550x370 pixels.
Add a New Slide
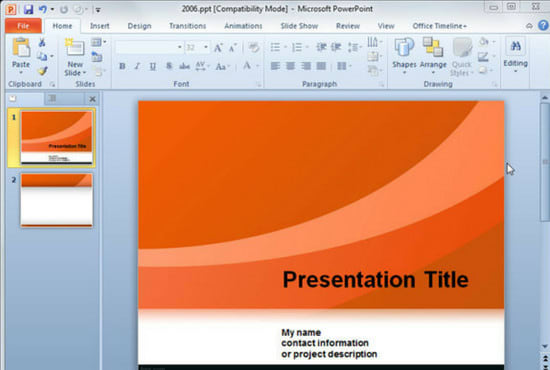pos(75,57)
